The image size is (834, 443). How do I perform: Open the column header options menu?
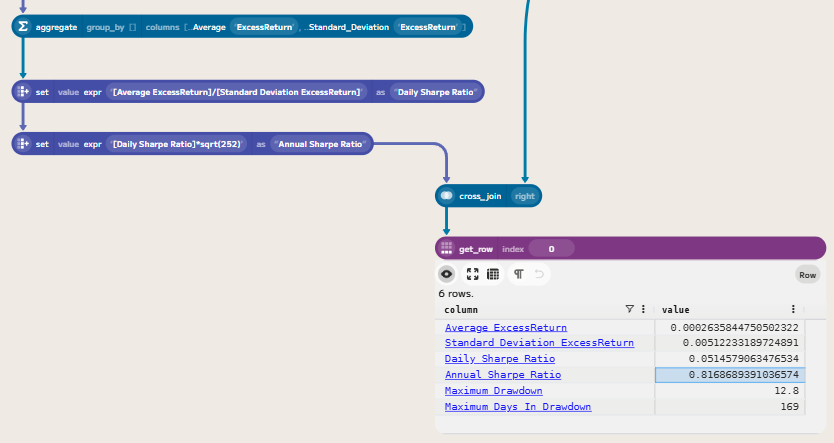coord(643,310)
